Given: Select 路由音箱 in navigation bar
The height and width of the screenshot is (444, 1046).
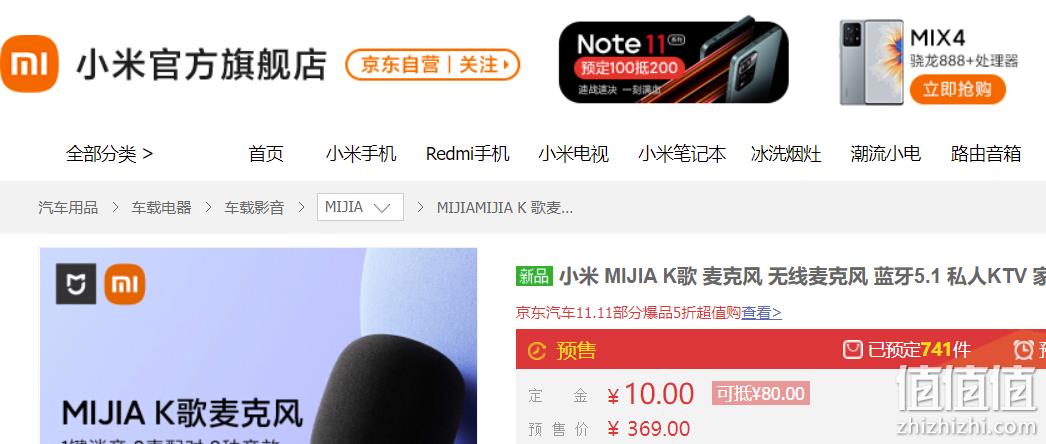Looking at the screenshot, I should (986, 154).
